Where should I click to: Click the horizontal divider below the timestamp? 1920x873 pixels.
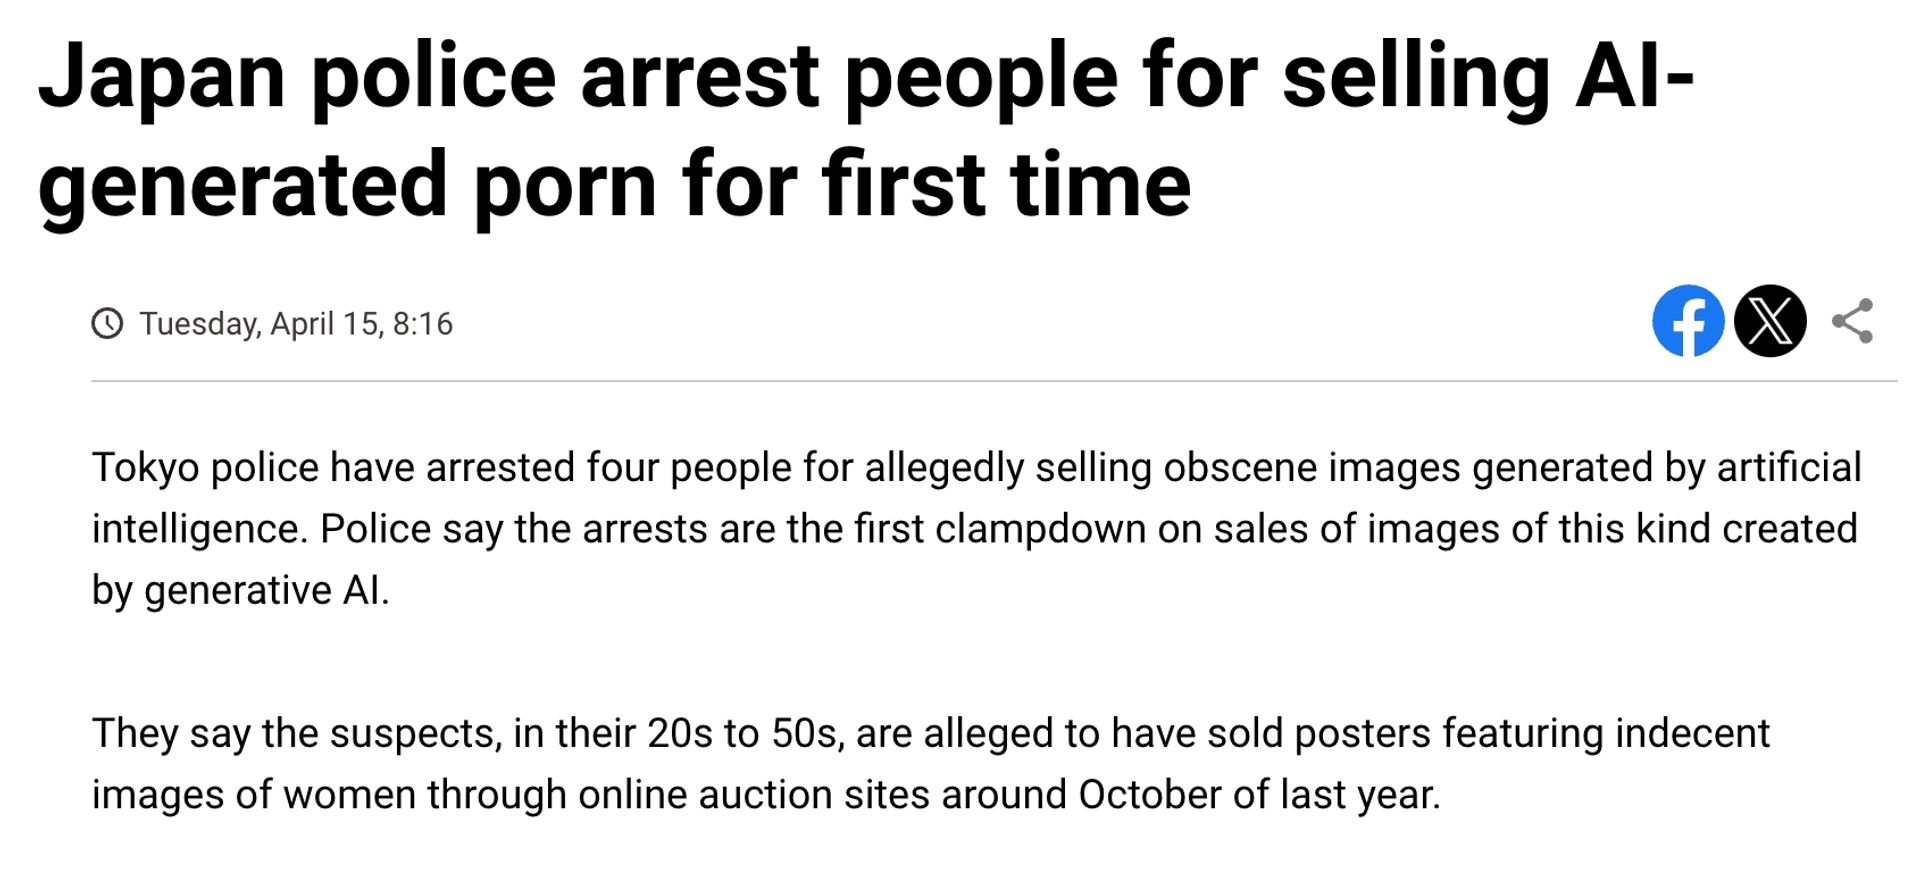[x=994, y=381]
